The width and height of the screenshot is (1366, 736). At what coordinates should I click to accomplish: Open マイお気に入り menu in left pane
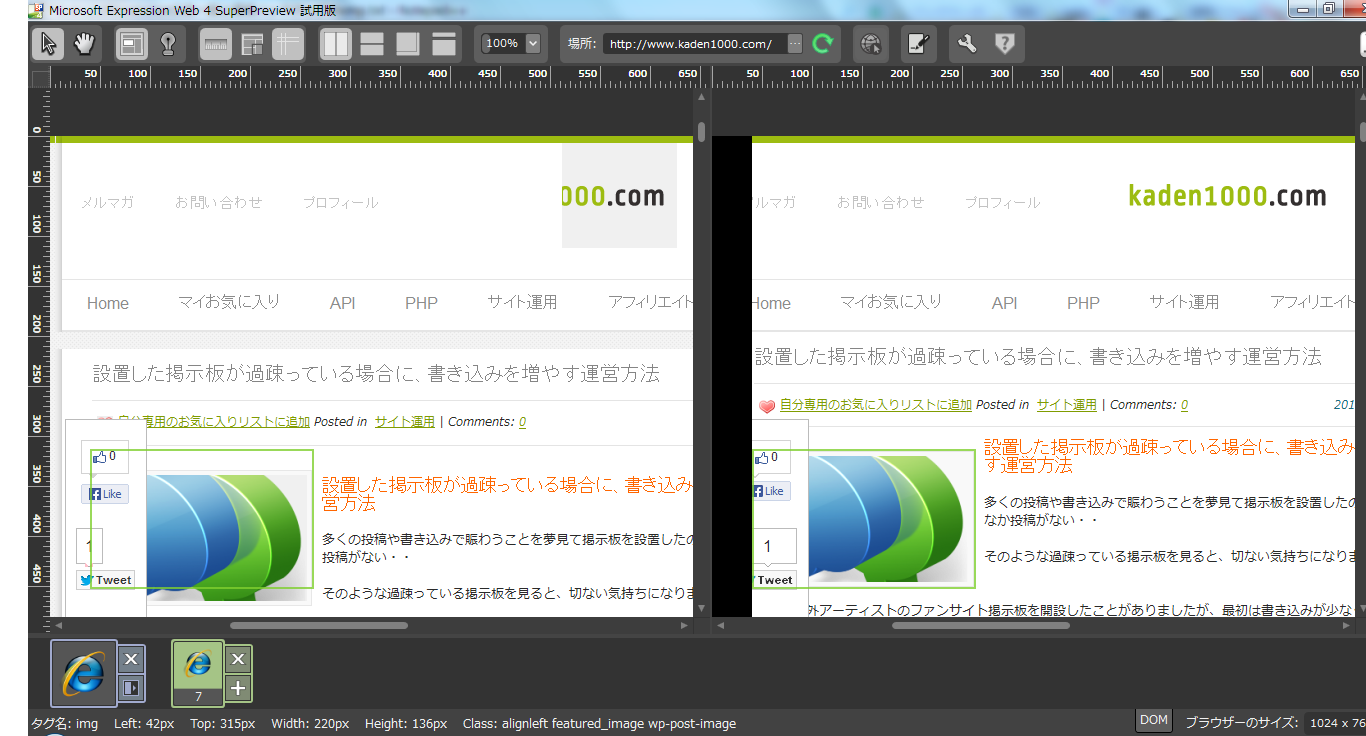click(x=229, y=302)
